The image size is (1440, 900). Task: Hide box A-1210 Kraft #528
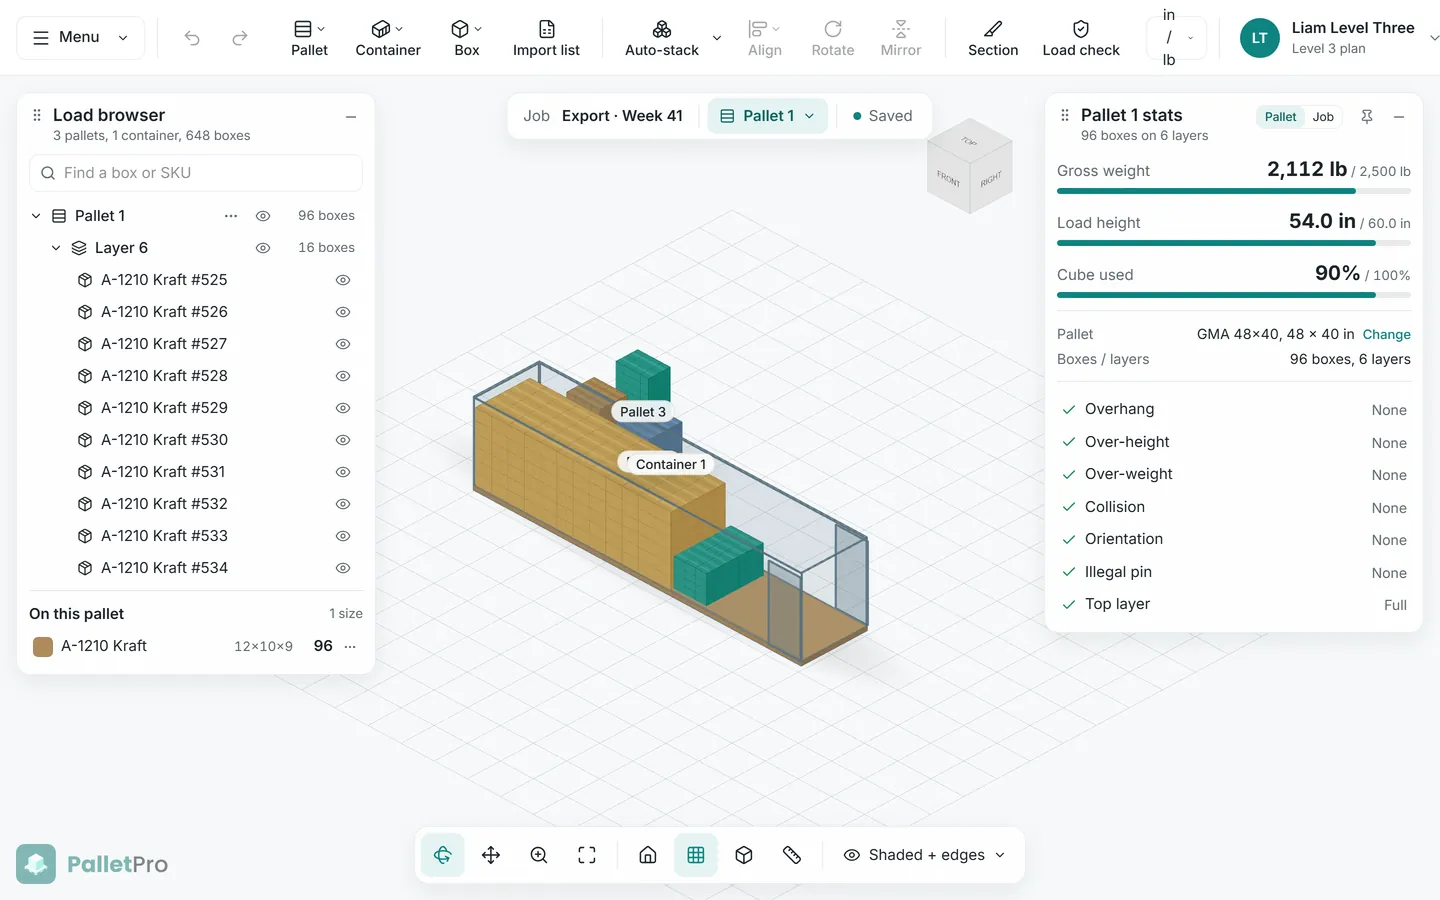pos(343,376)
